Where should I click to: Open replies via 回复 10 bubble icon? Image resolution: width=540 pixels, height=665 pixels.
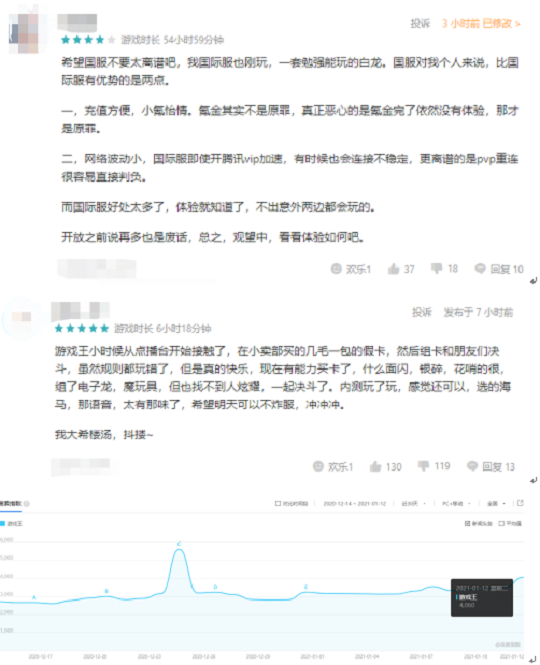480,268
